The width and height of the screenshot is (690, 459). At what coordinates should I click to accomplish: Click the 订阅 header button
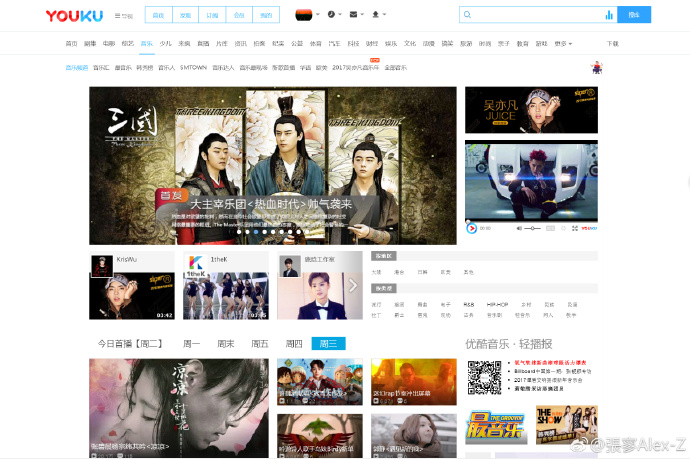click(x=212, y=15)
